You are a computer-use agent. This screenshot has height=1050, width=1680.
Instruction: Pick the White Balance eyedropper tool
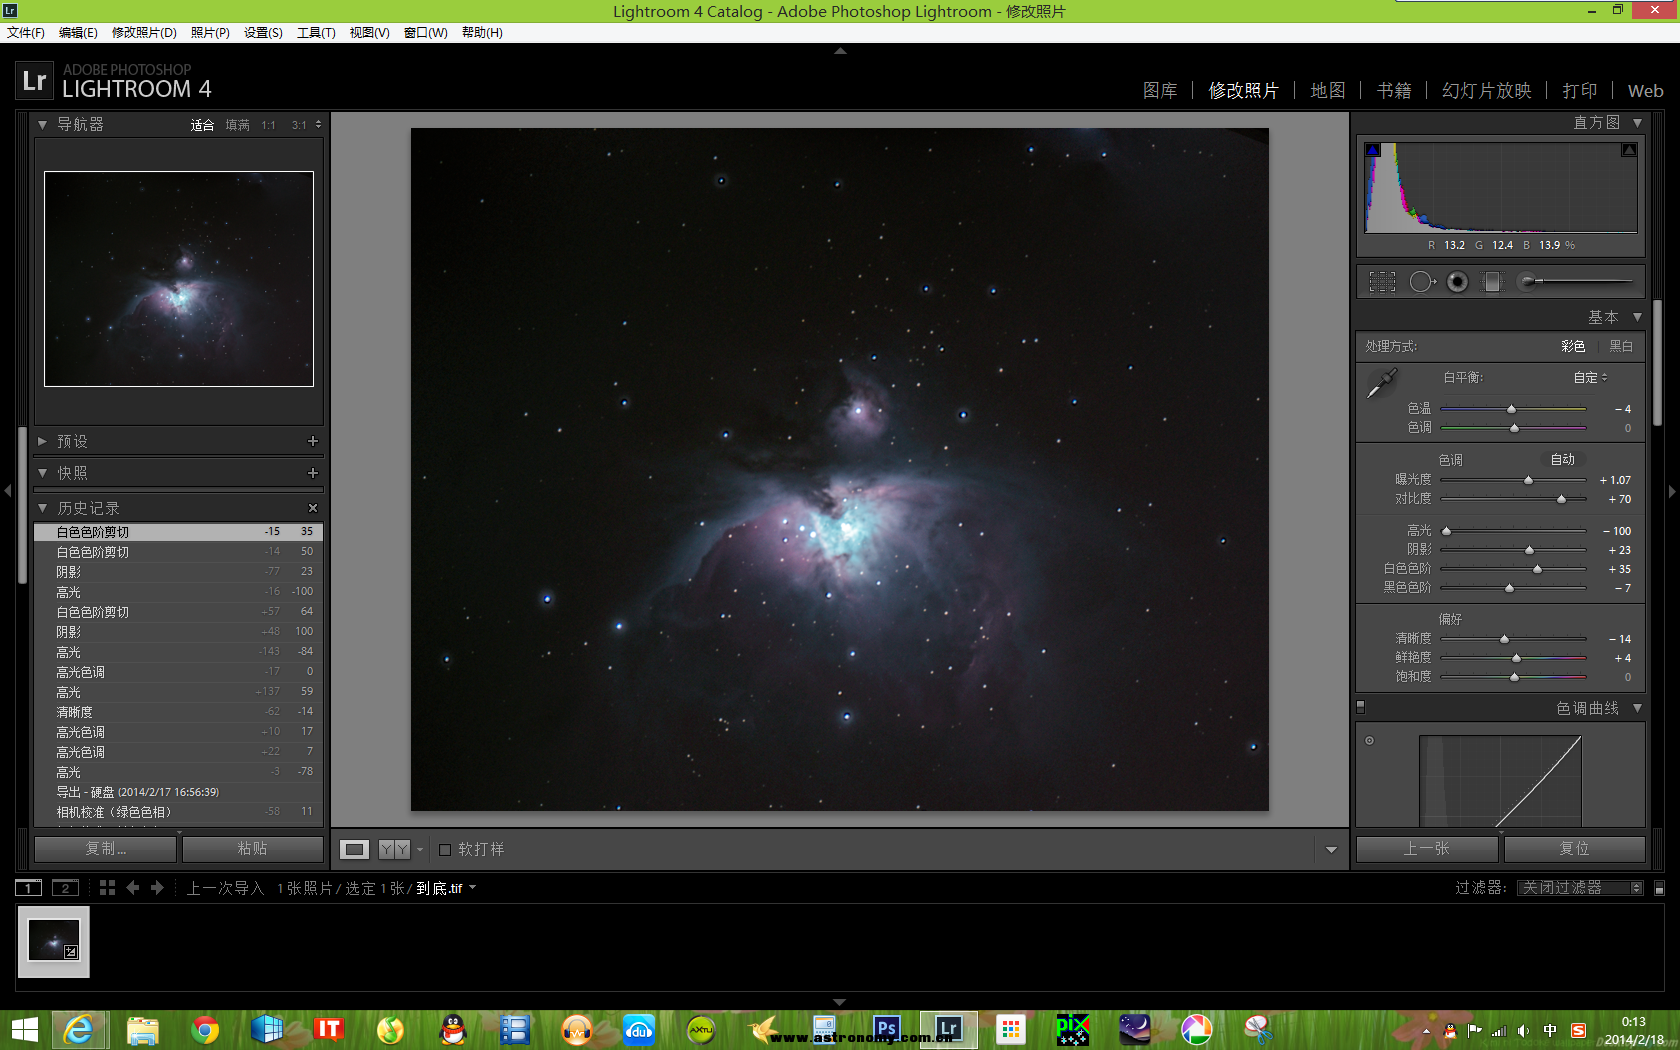pyautogui.click(x=1382, y=383)
